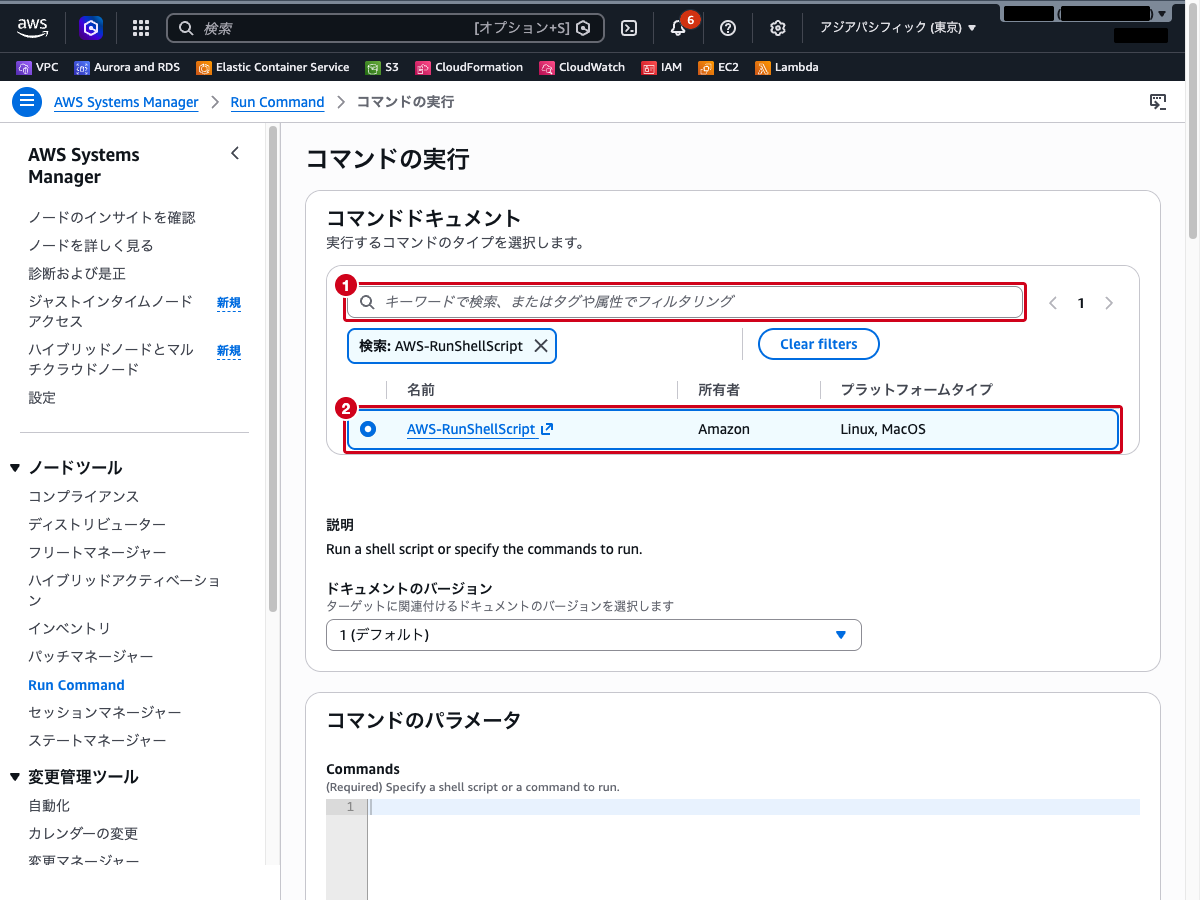Screen dimensions: 1200x900
Task: Open Elastic Container Service favorite shortcut
Action: point(273,67)
